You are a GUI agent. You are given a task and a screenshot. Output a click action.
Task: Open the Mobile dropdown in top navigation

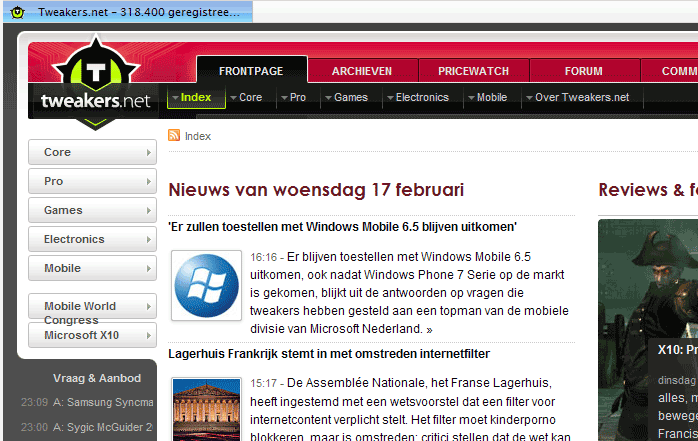[487, 97]
